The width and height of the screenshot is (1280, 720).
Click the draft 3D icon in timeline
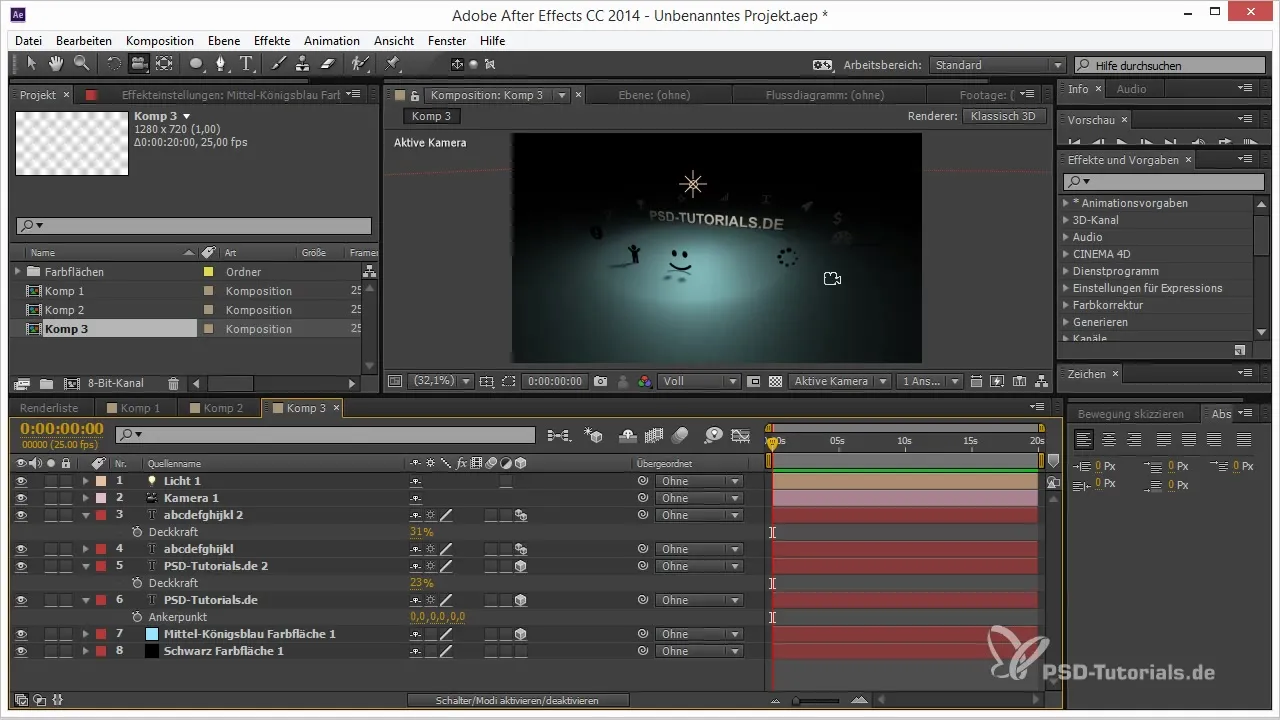tap(593, 435)
